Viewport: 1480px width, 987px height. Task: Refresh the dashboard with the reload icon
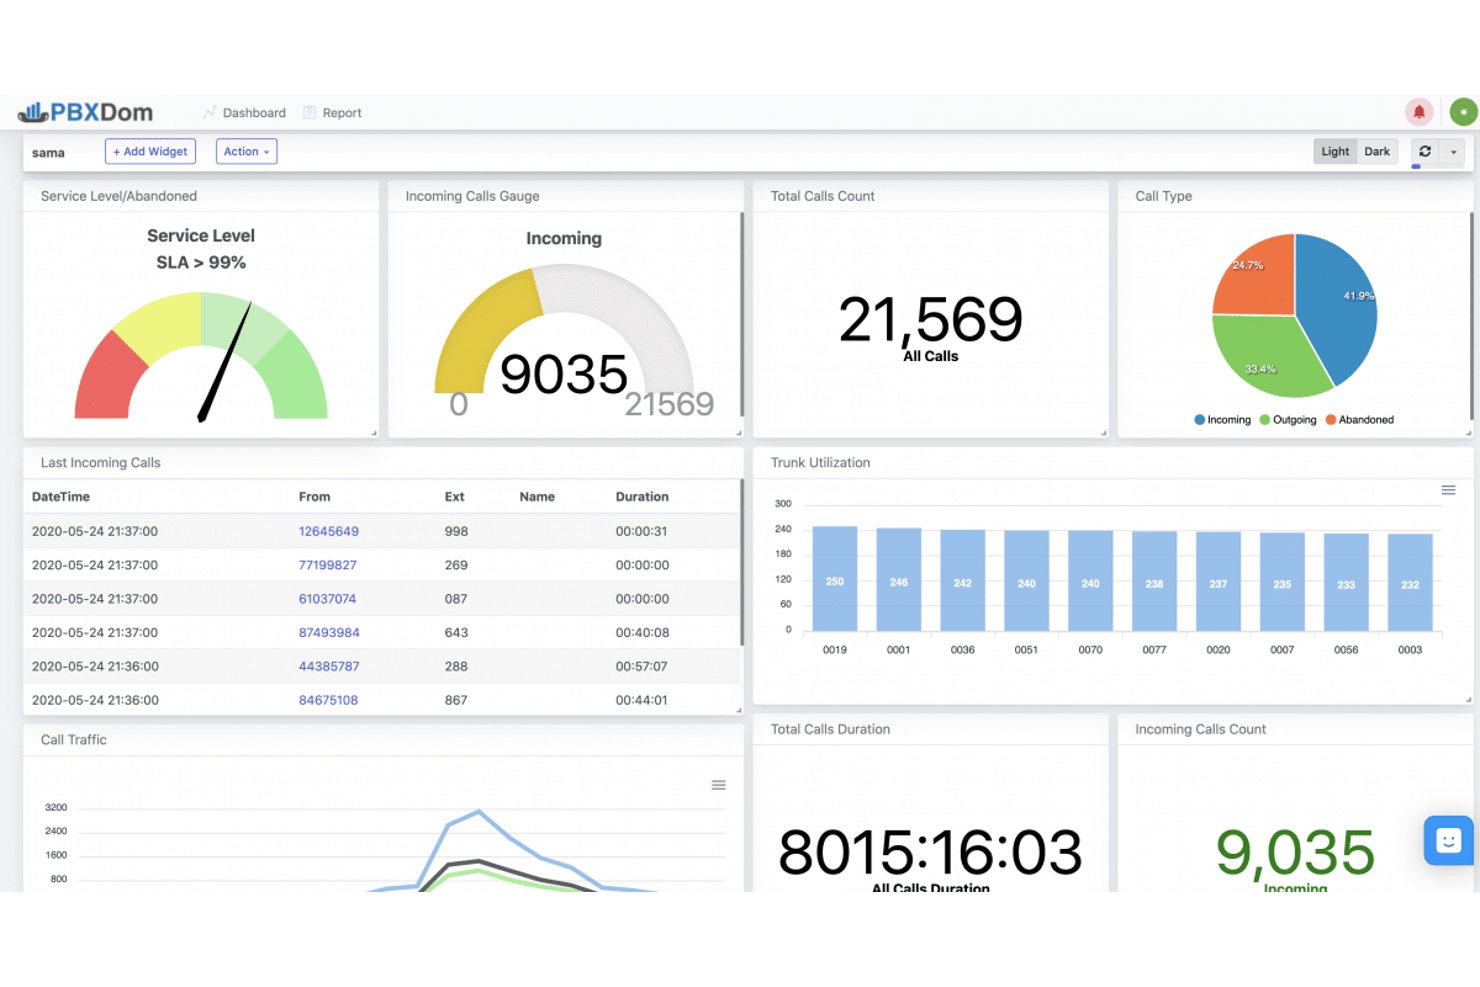point(1425,151)
